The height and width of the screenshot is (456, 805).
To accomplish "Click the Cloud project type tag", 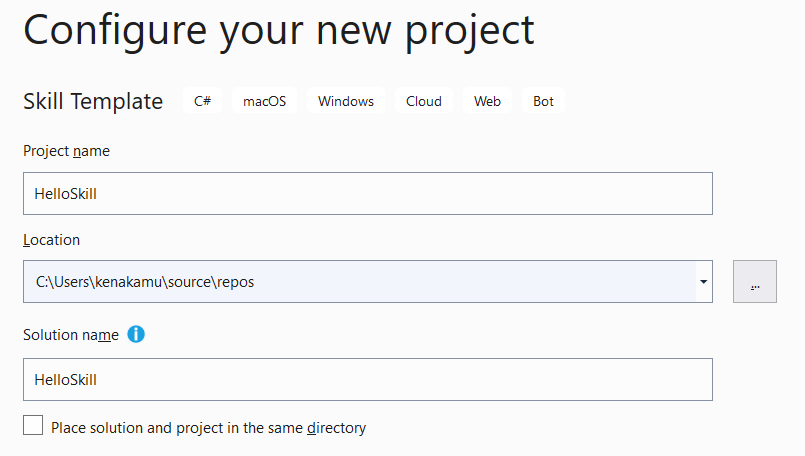I will click(x=424, y=101).
